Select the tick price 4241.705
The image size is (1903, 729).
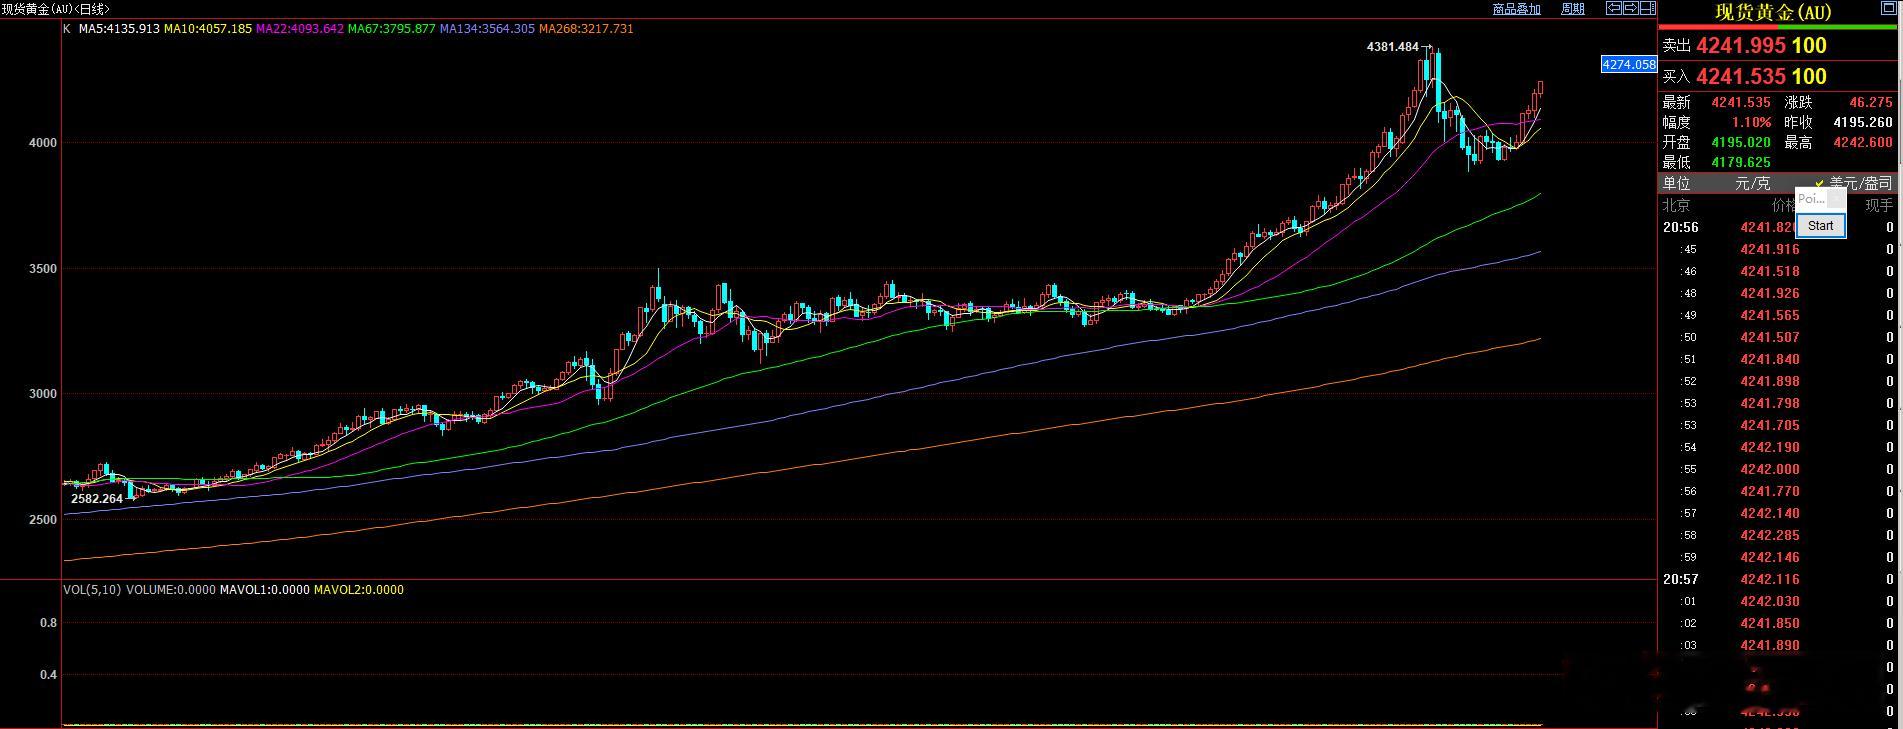point(1770,425)
